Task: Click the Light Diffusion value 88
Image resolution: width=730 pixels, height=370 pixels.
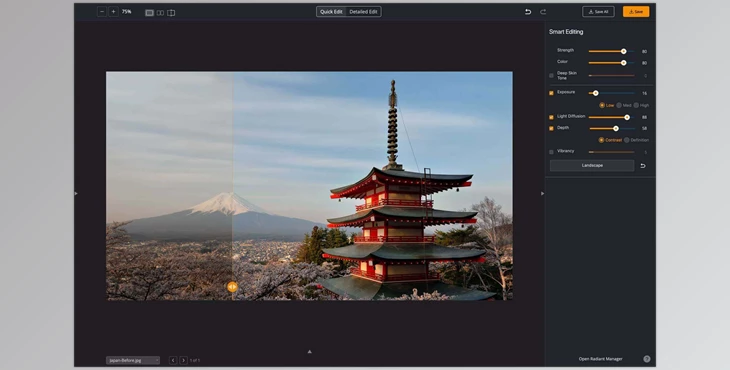Action: pos(644,117)
